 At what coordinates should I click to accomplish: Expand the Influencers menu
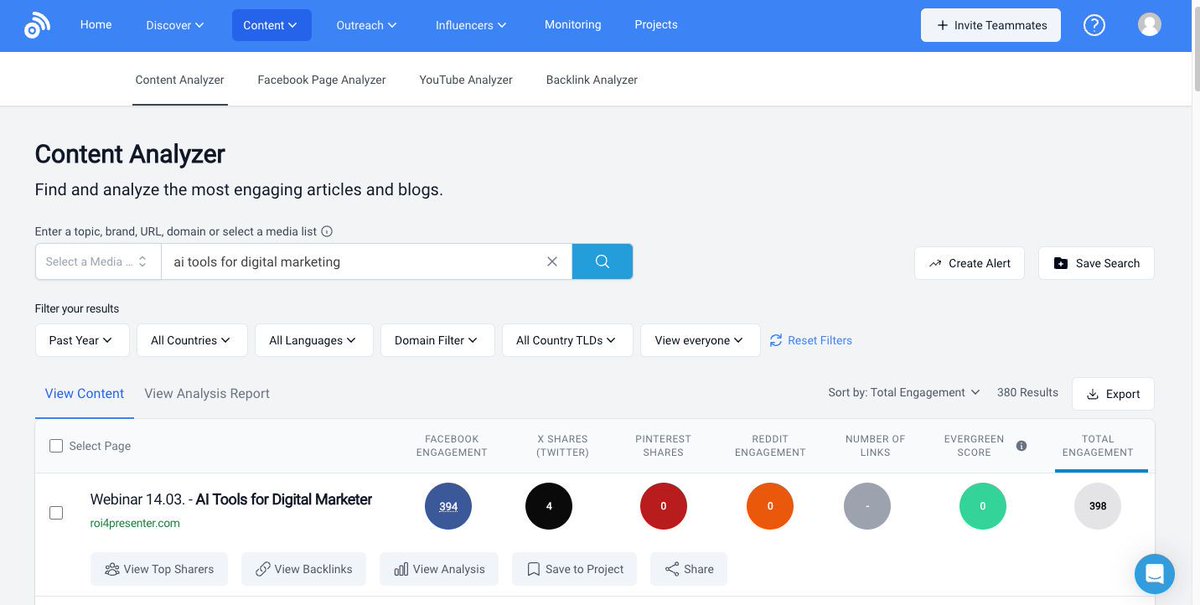click(x=471, y=25)
